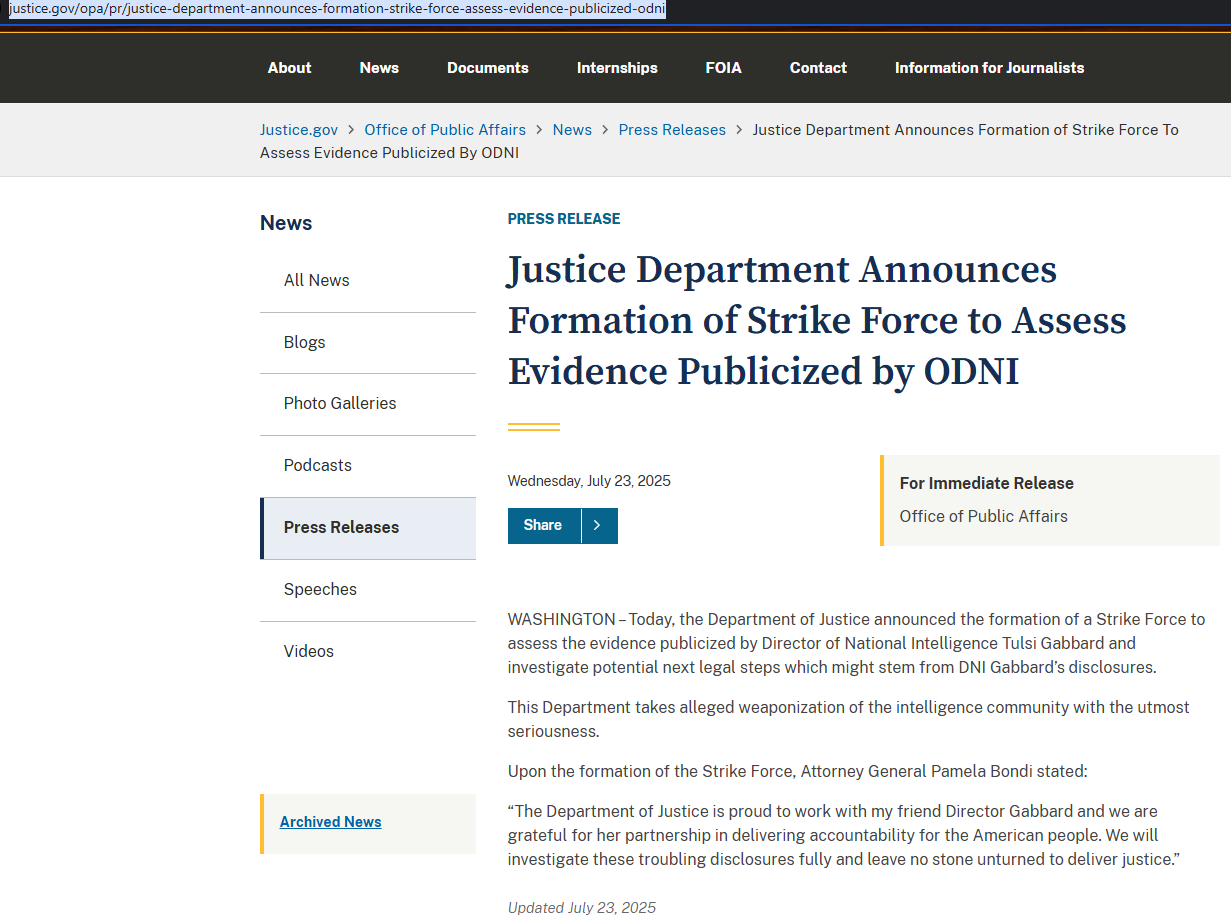1231x921 pixels.
Task: Follow the Justice.gov breadcrumb link
Action: [299, 130]
